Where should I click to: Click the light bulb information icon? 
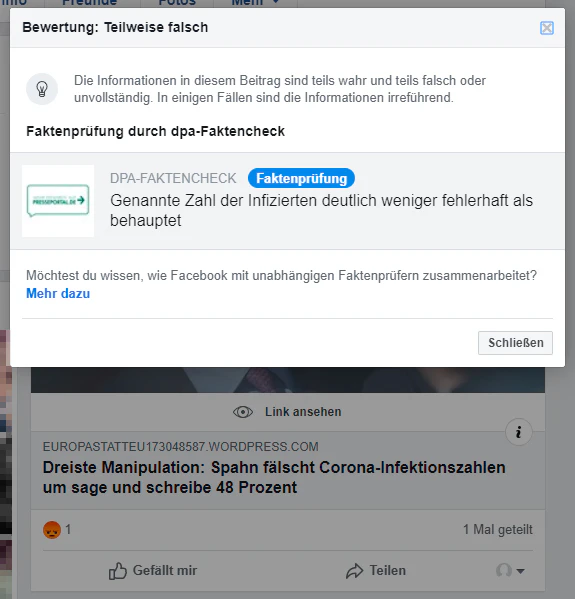click(42, 89)
